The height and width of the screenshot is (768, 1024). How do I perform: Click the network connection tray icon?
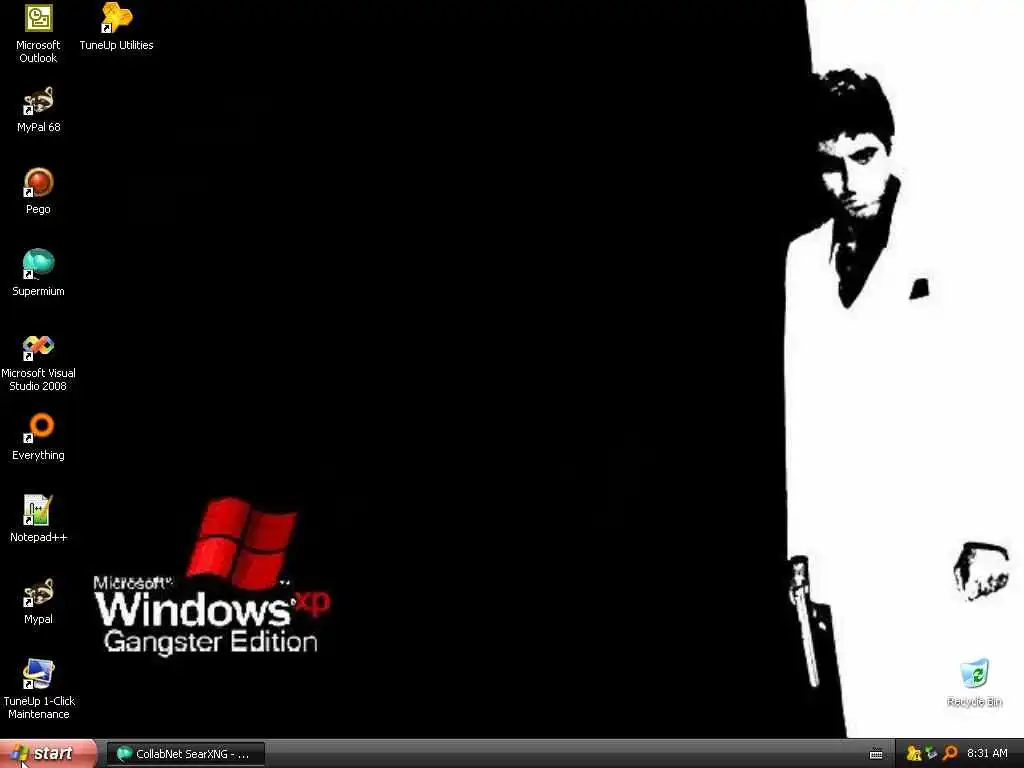tap(932, 754)
